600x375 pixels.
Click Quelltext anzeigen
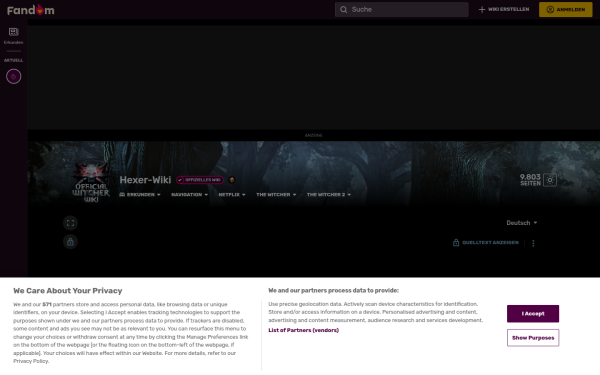pos(486,243)
